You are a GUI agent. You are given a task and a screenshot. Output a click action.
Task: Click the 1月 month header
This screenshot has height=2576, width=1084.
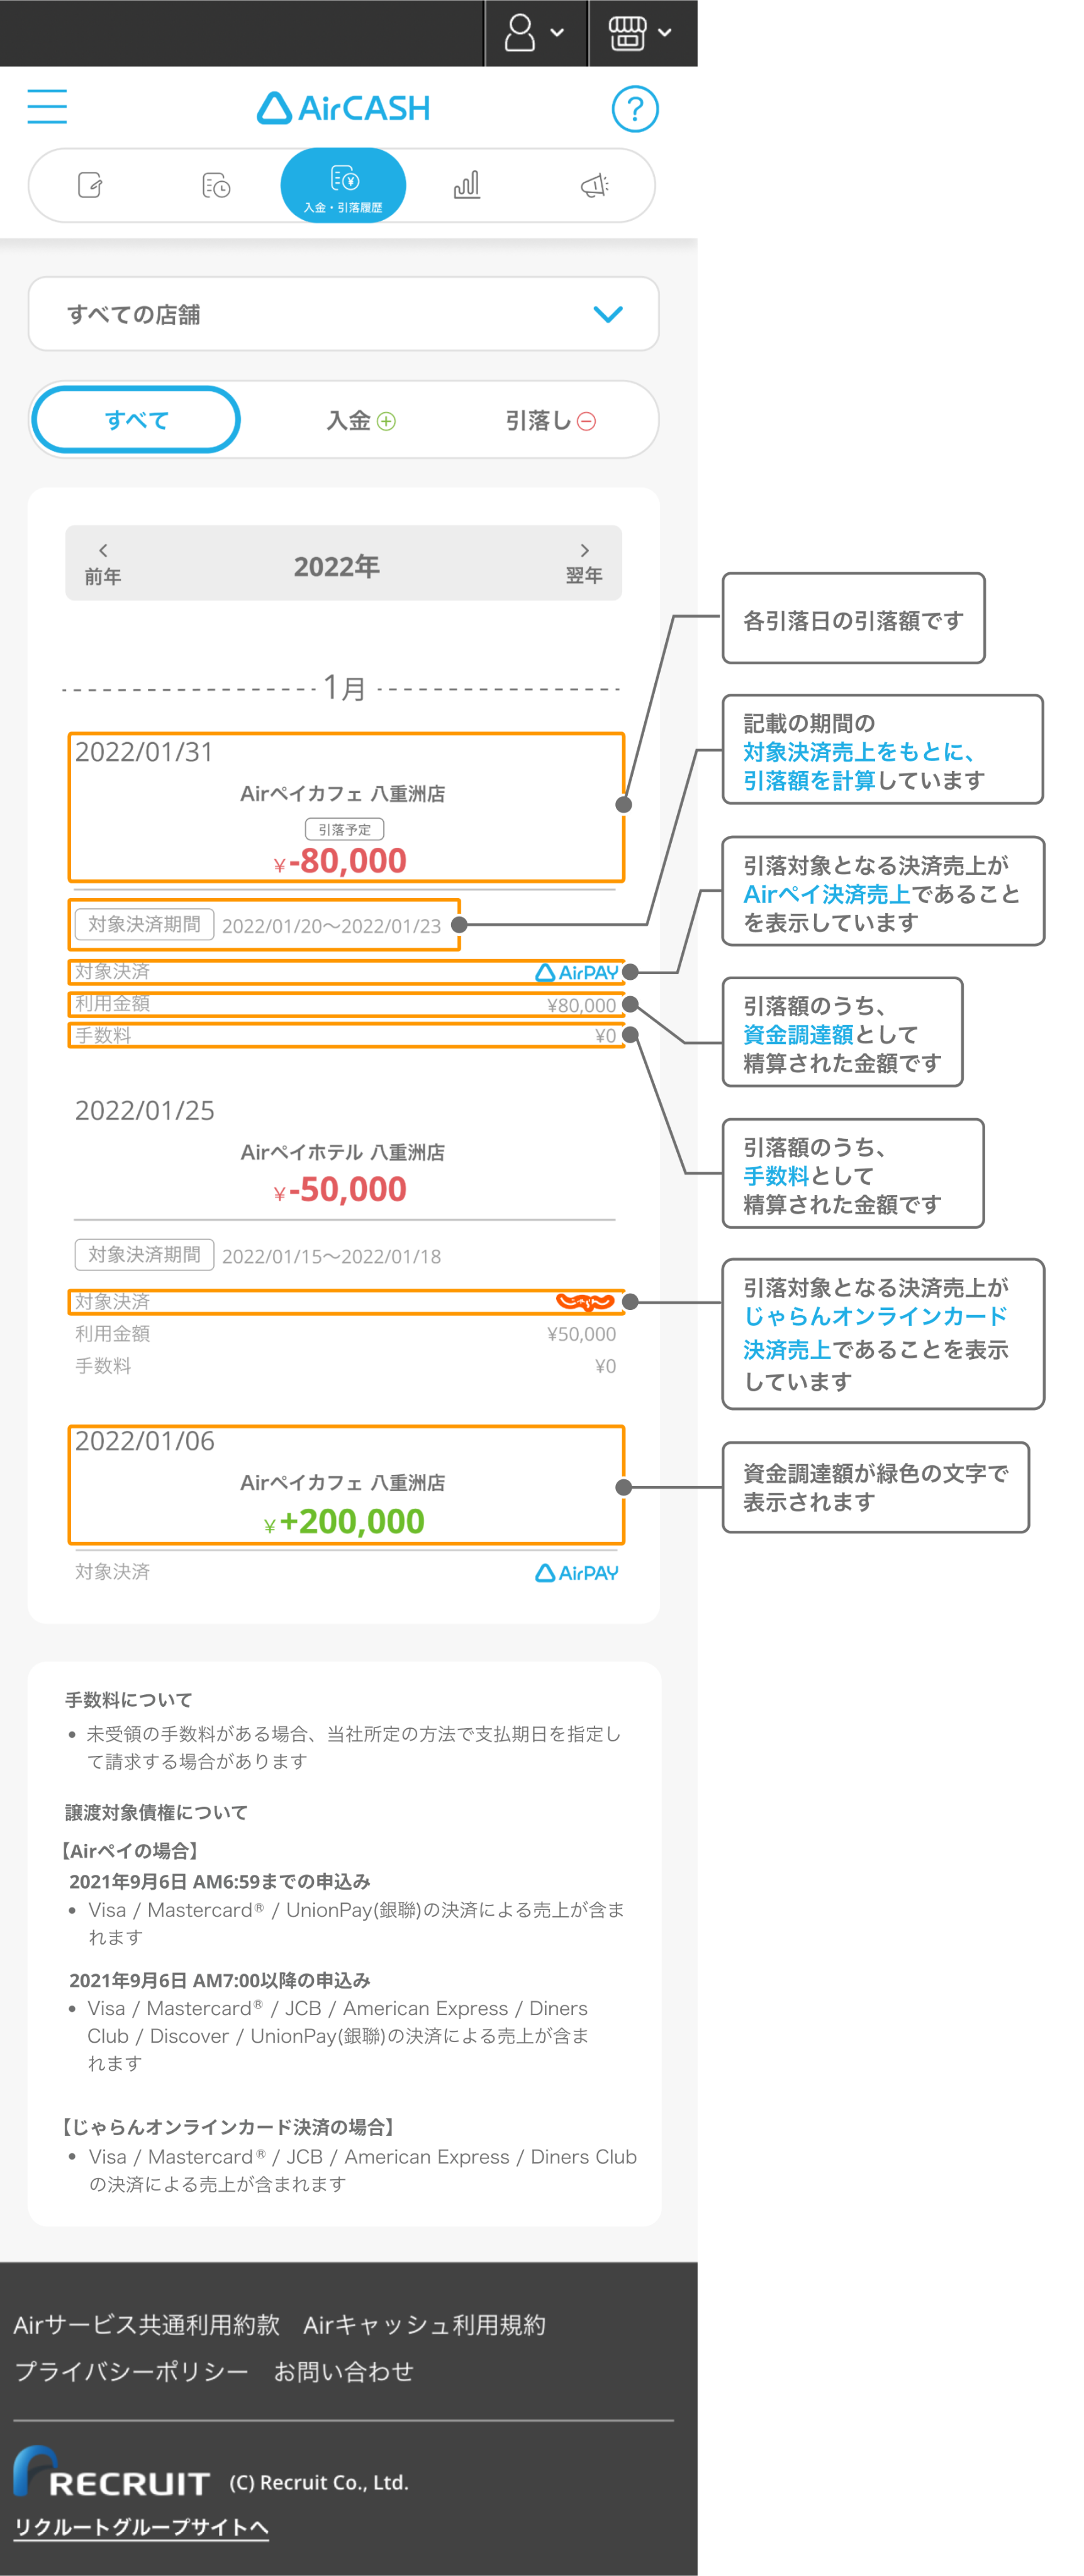[x=343, y=688]
